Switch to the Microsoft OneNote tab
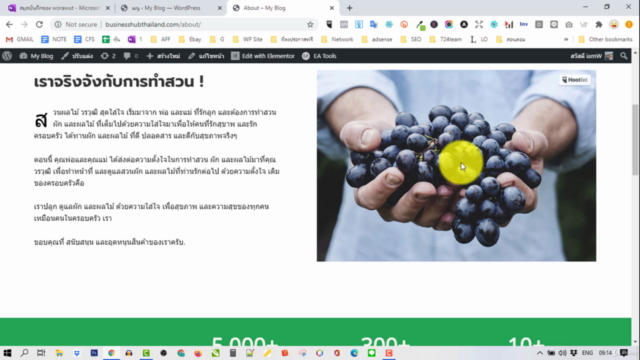Screen dimensions: 640x360 [59, 8]
